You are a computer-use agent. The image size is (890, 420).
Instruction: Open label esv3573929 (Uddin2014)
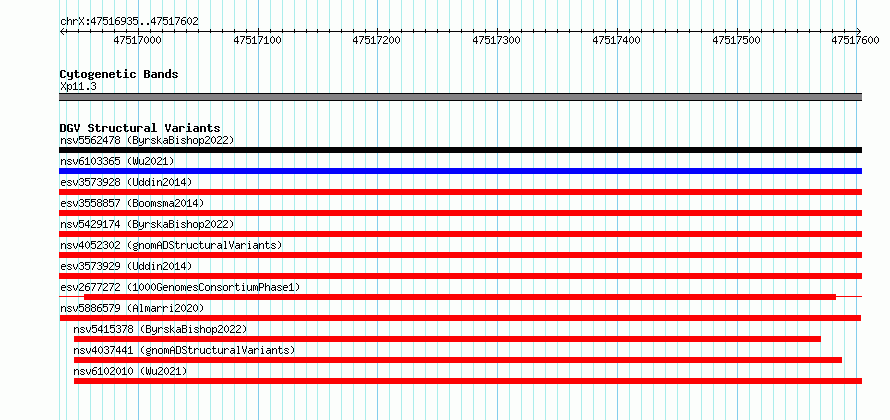click(x=126, y=266)
